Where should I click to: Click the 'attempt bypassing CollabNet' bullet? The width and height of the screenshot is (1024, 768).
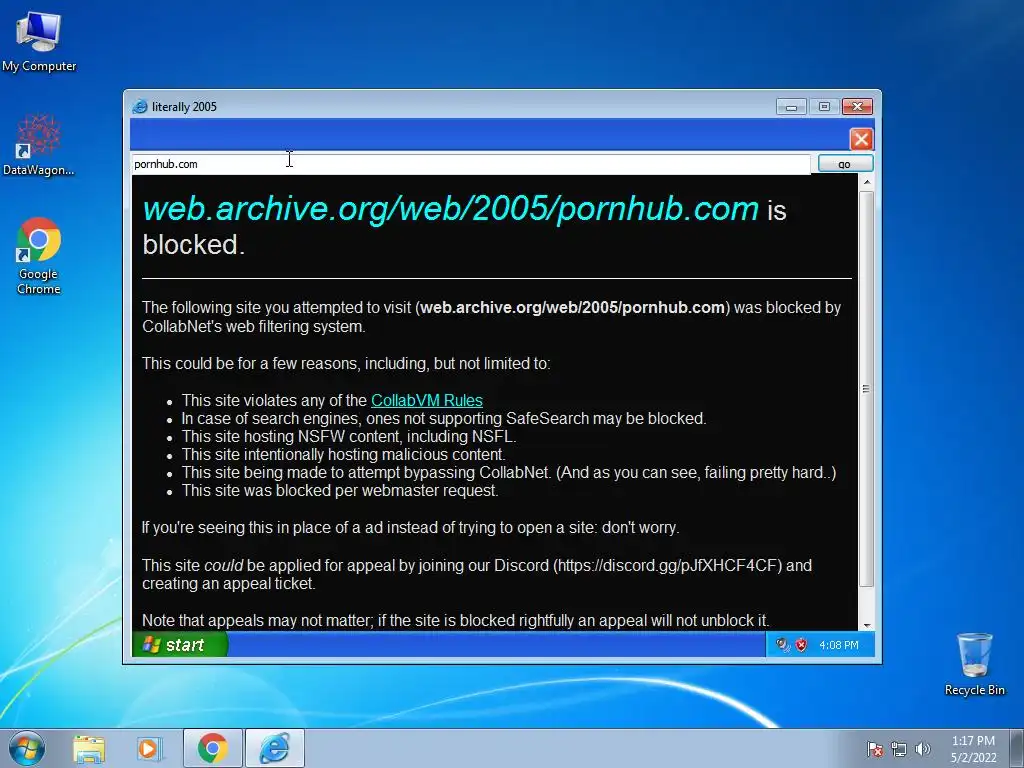(x=509, y=473)
